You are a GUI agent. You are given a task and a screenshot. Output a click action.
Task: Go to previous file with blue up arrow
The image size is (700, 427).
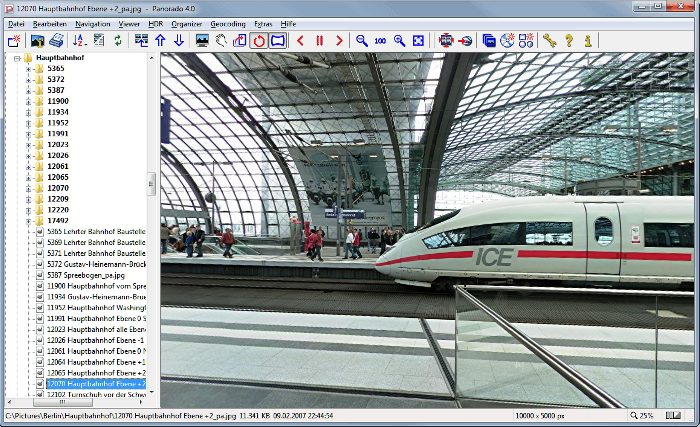tap(160, 41)
